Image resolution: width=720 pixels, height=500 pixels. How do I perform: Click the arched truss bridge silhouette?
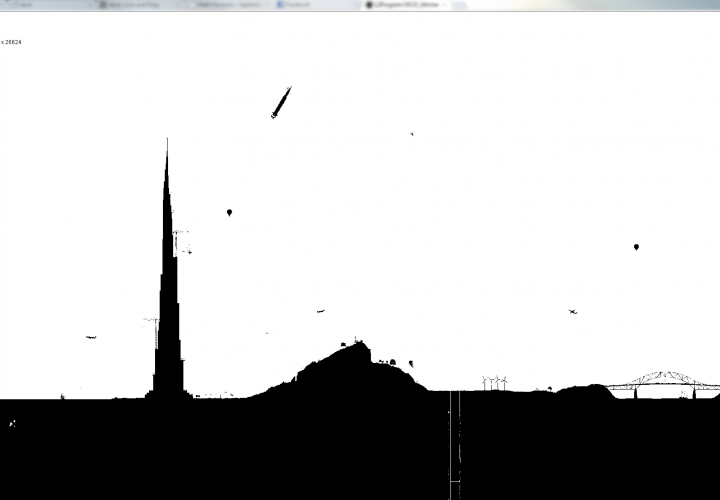(664, 380)
